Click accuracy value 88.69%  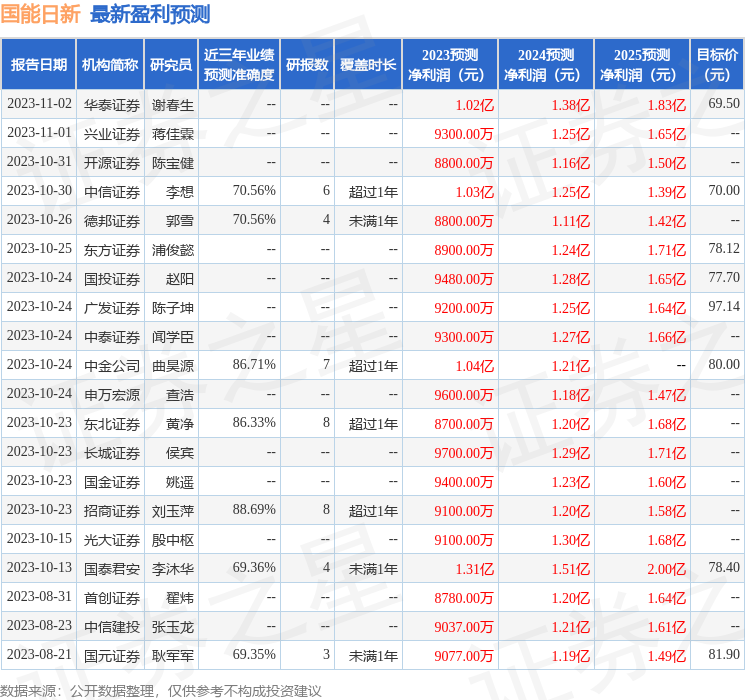pos(254,509)
